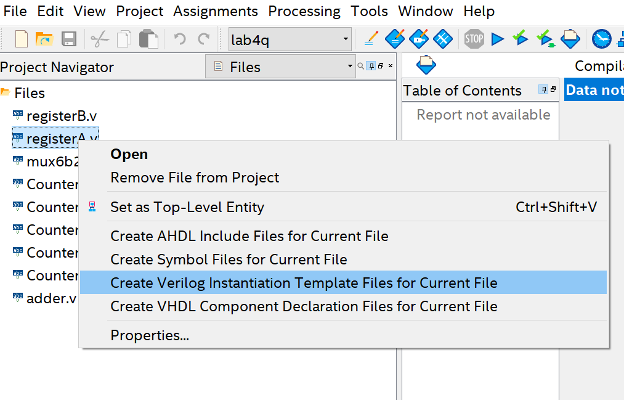Select adder.v in the file list
Screen dimensions: 624x400
52,298
